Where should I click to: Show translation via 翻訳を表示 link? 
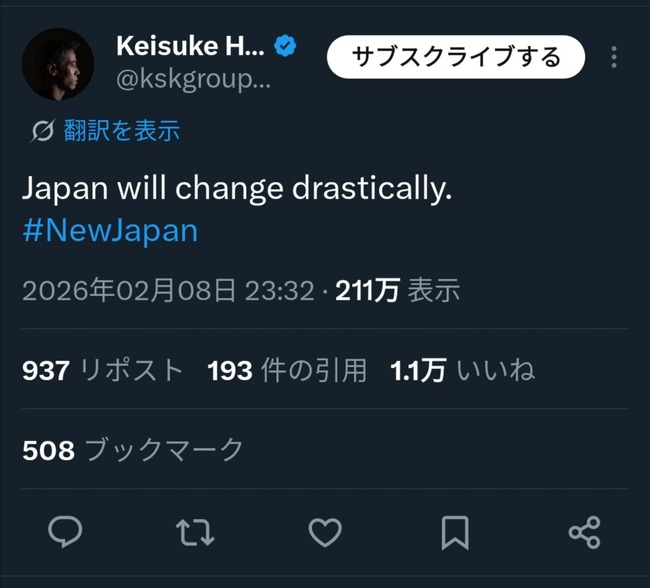click(122, 131)
